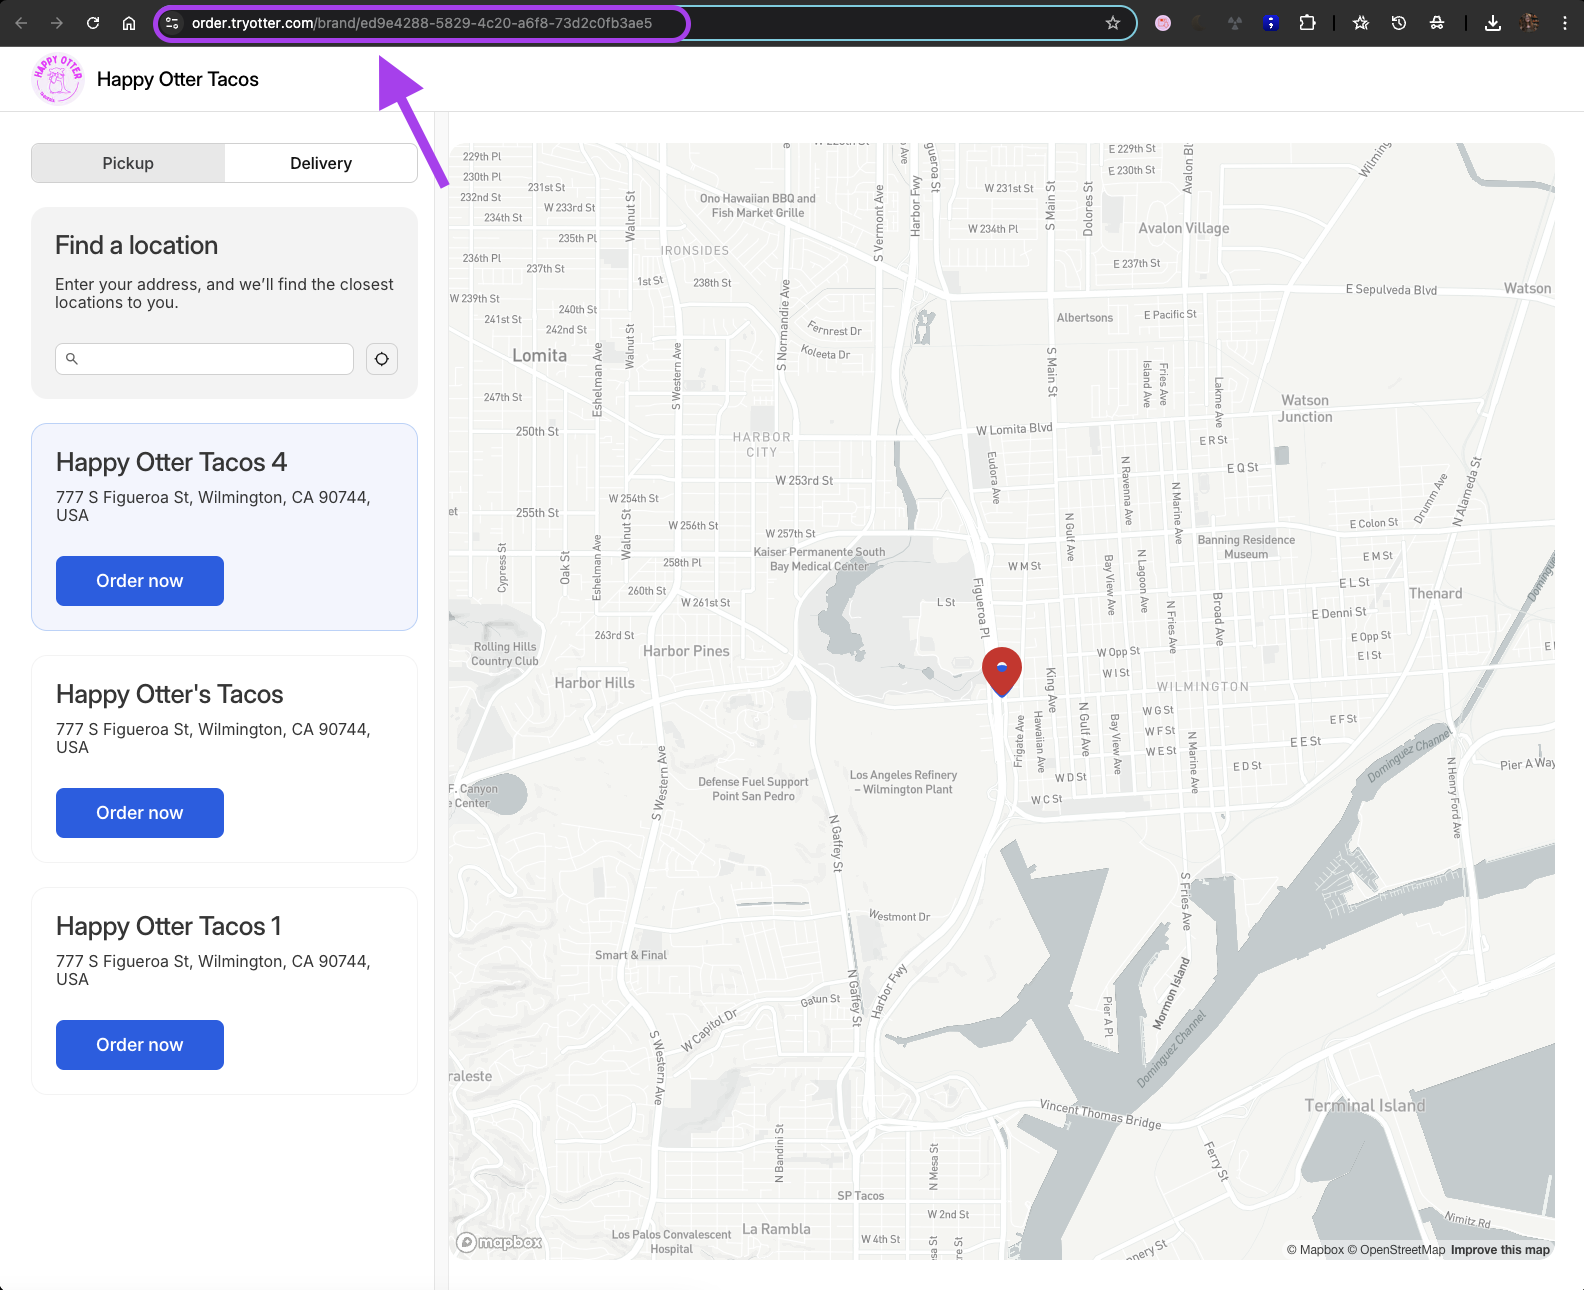
Task: Click the Smart & Final map label
Action: tap(631, 955)
